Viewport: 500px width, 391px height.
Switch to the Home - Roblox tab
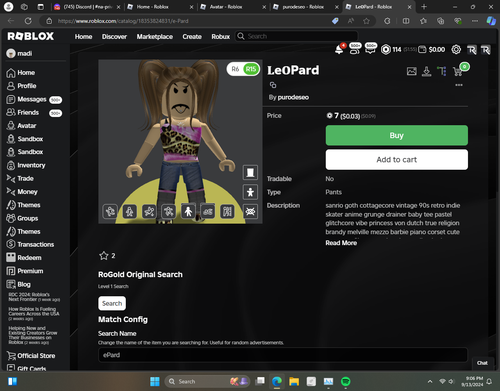pyautogui.click(x=160, y=7)
